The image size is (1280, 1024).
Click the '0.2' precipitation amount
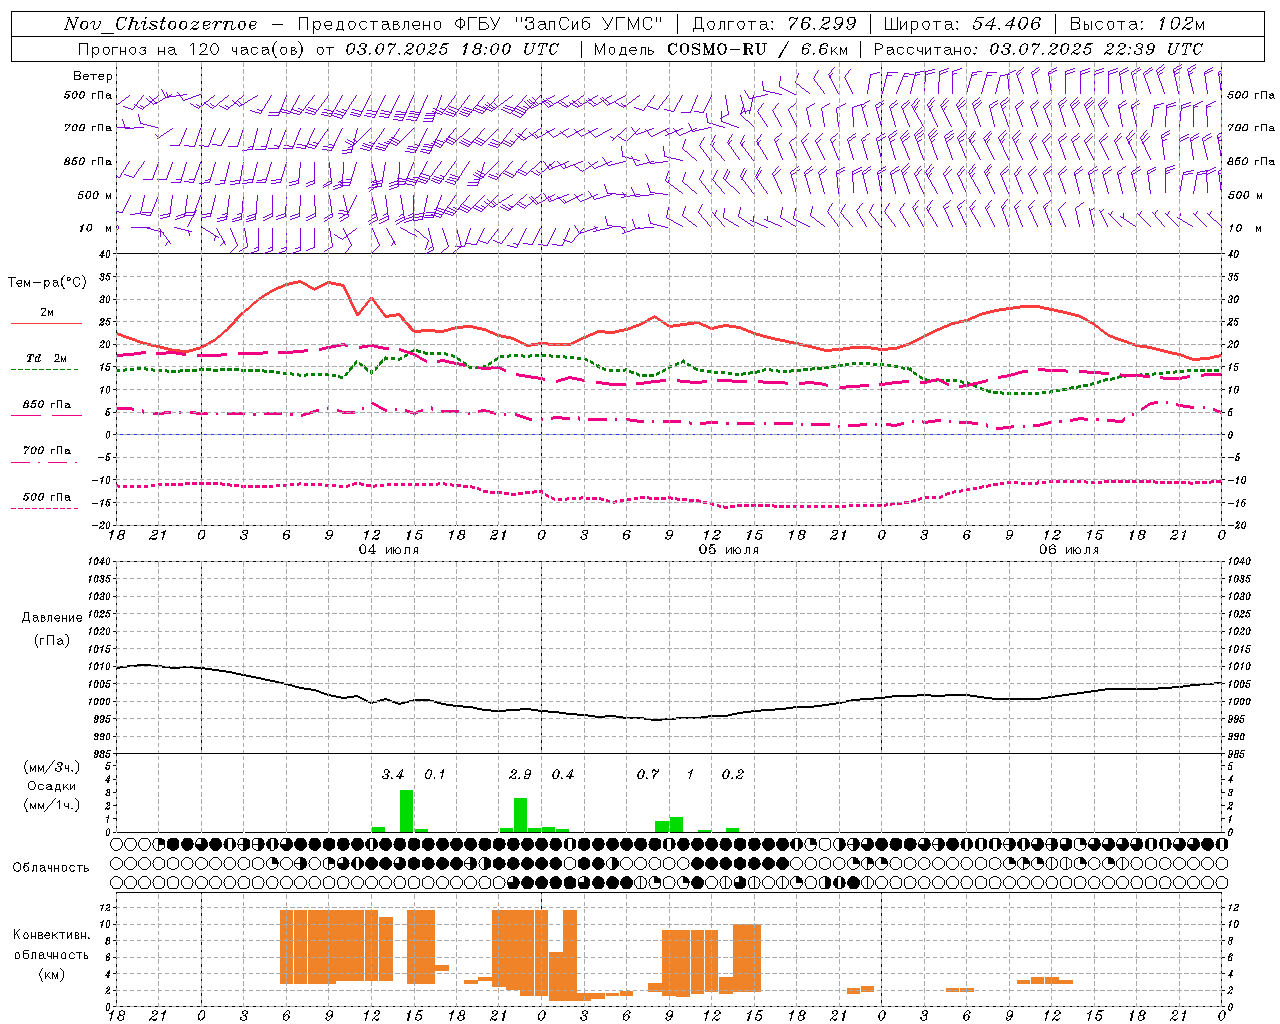pyautogui.click(x=733, y=775)
